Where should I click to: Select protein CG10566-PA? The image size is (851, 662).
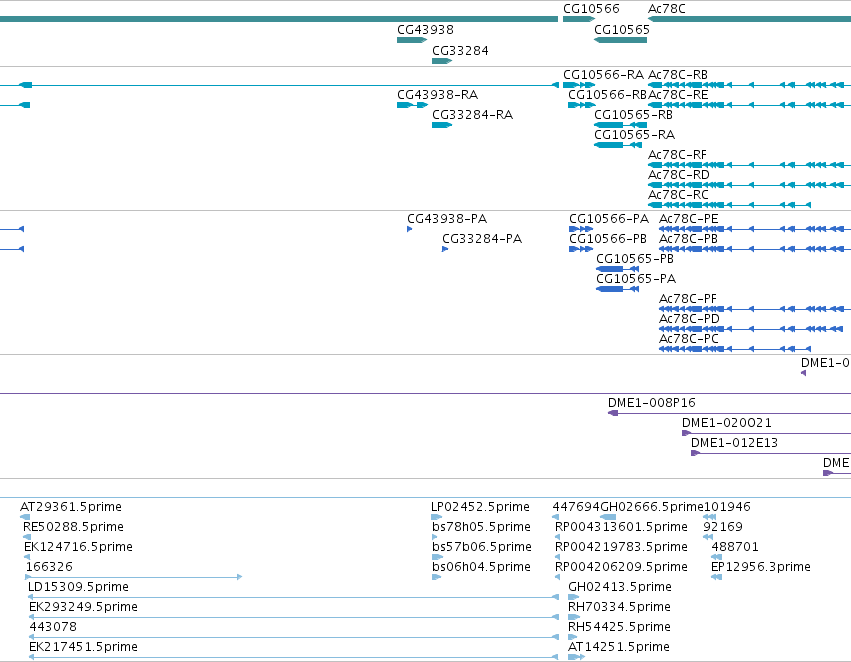[609, 219]
